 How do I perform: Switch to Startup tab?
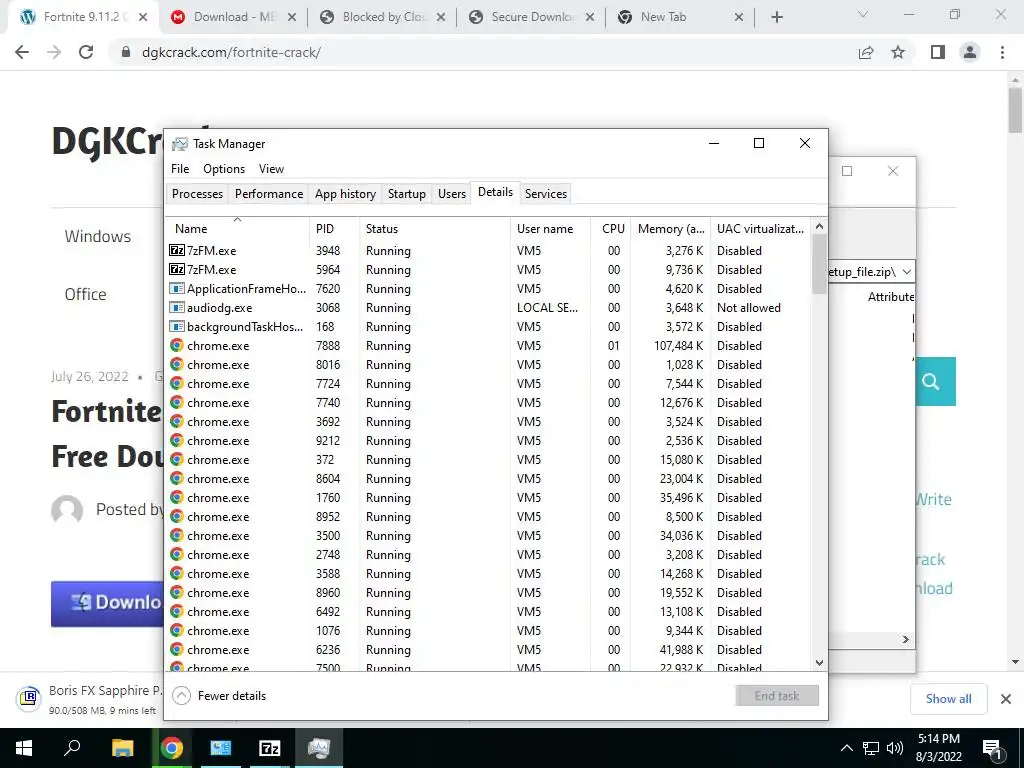tap(406, 194)
